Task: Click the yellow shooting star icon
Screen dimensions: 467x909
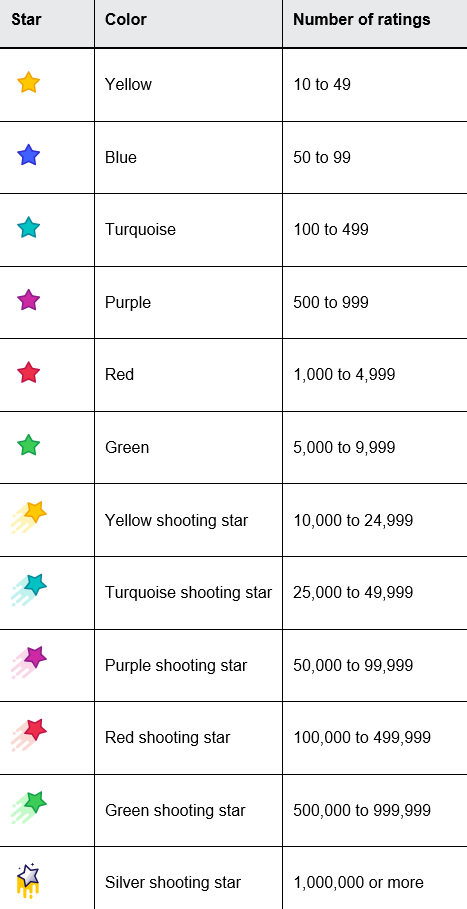Action: coord(28,518)
